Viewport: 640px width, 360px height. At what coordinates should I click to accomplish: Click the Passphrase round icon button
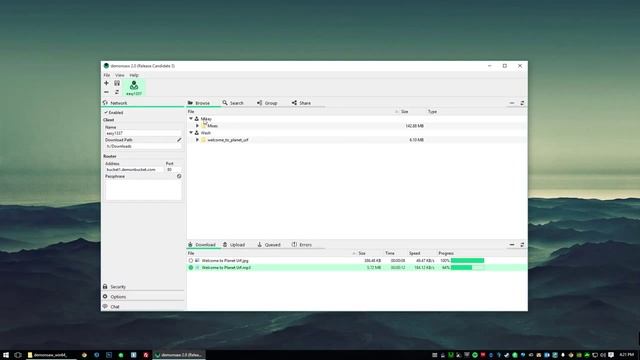(x=179, y=176)
